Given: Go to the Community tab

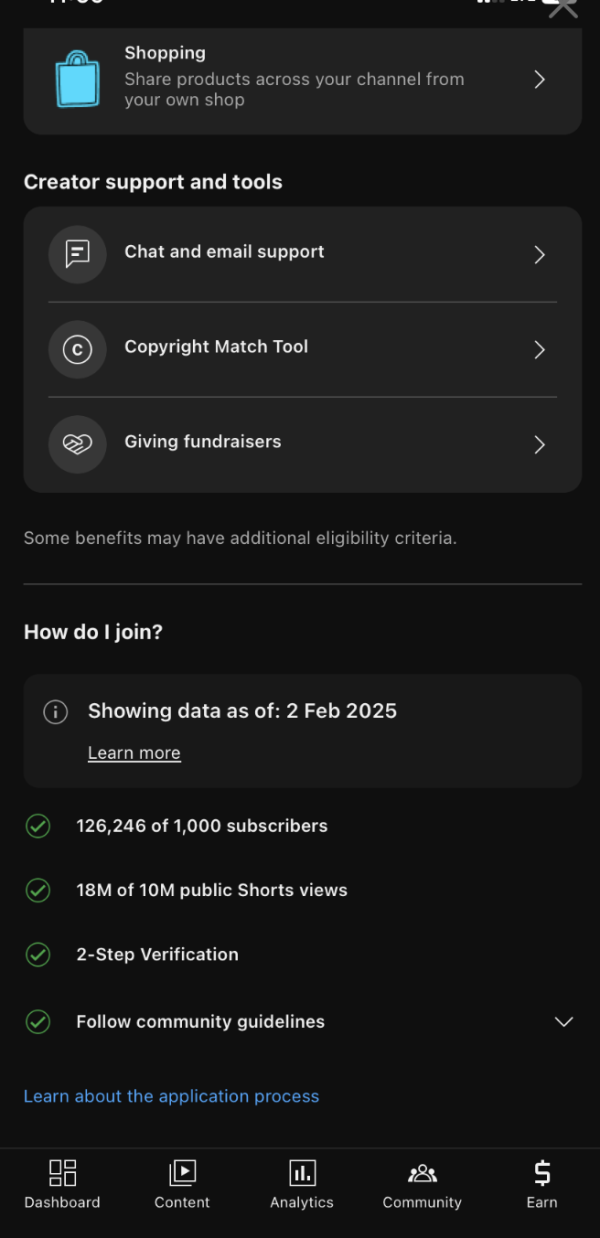Looking at the screenshot, I should pos(422,1184).
